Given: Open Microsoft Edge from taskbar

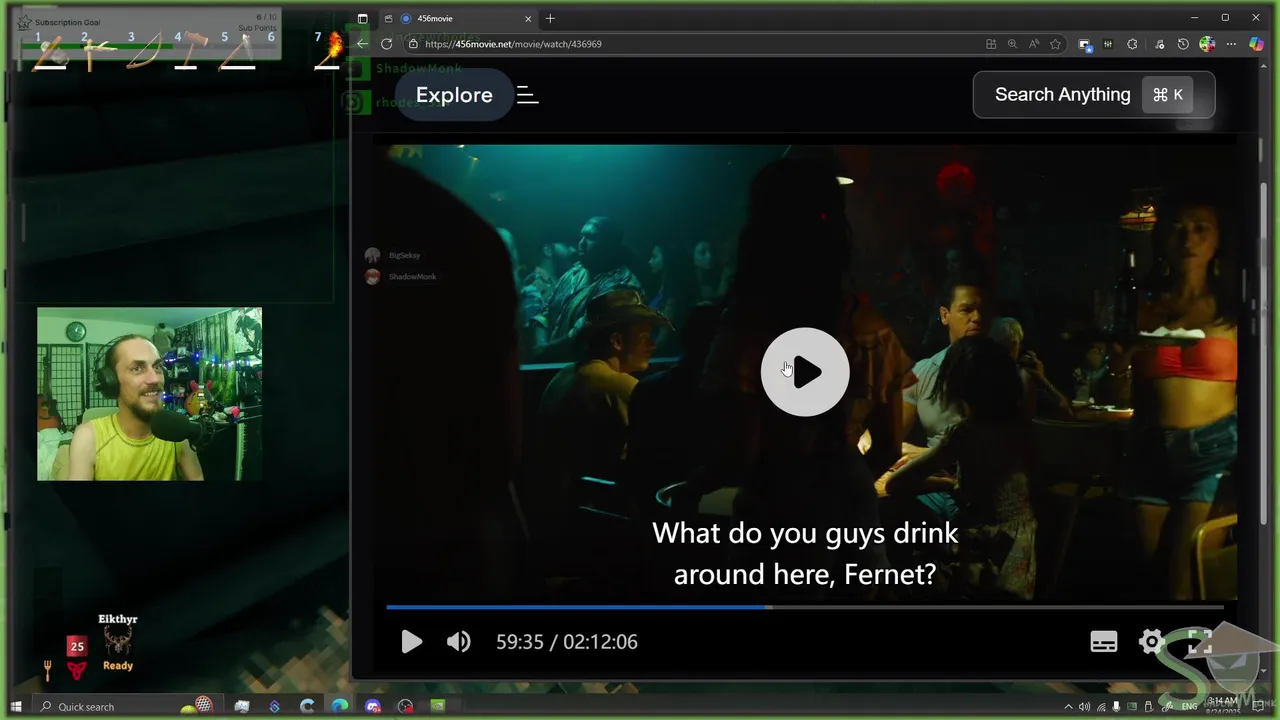Looking at the screenshot, I should click(x=340, y=707).
